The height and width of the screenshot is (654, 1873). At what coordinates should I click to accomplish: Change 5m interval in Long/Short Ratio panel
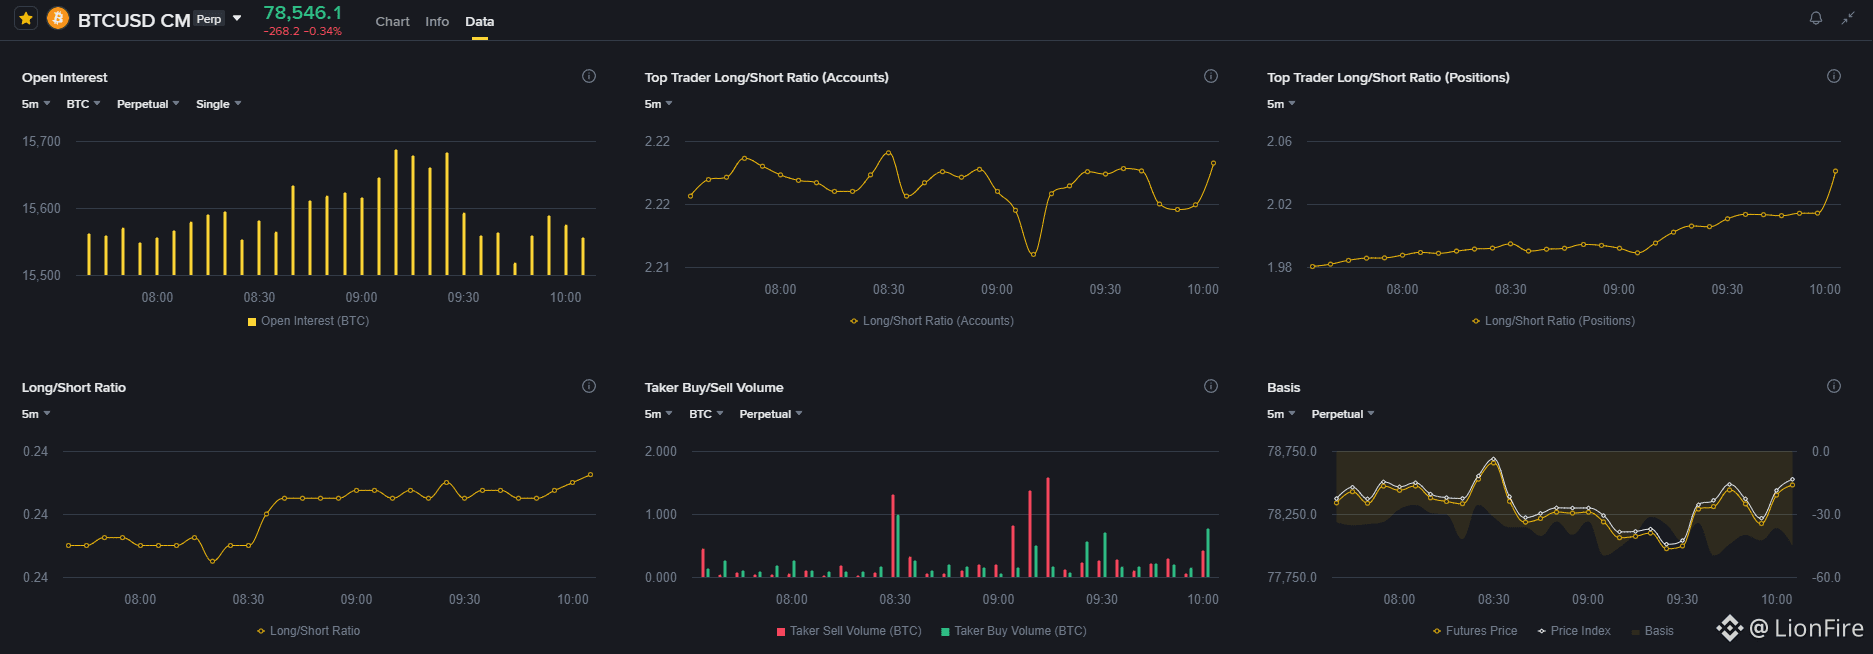36,414
